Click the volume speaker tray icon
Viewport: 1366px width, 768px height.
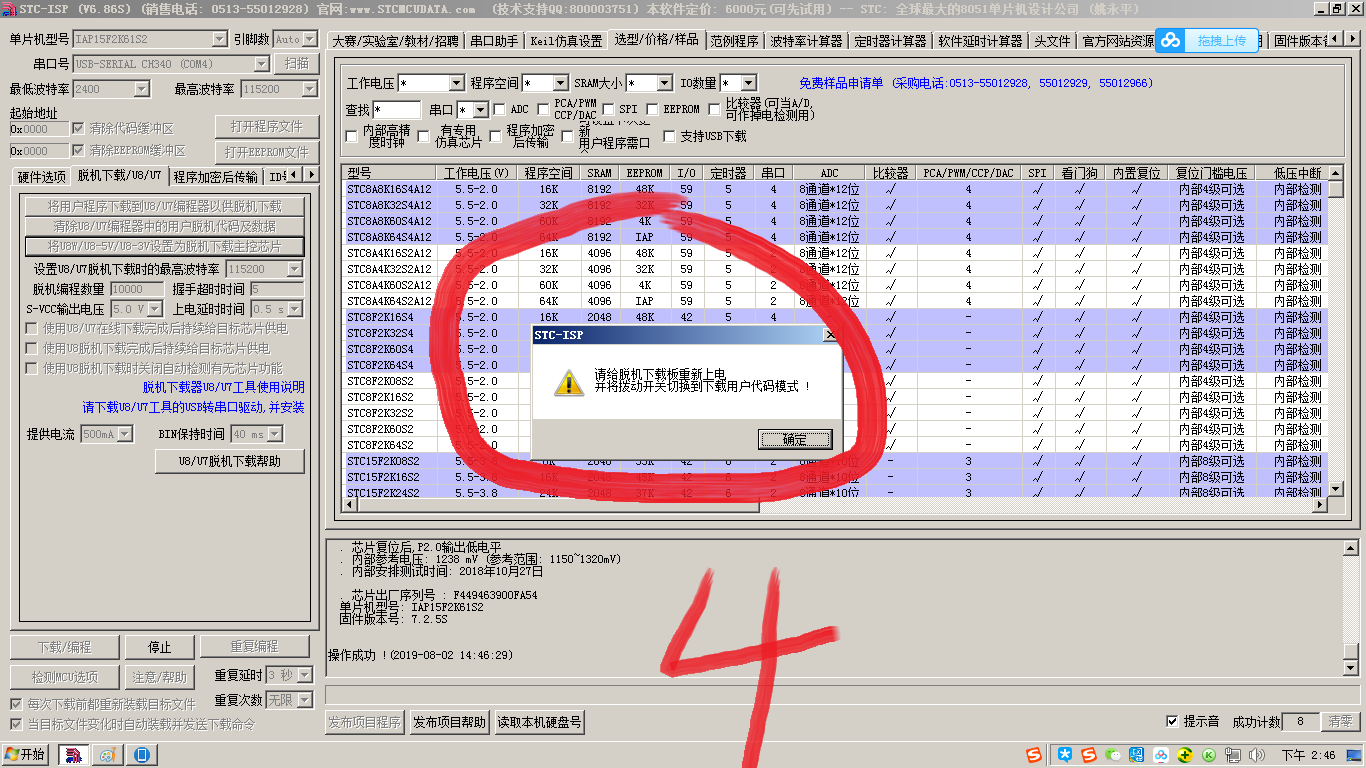point(1258,755)
